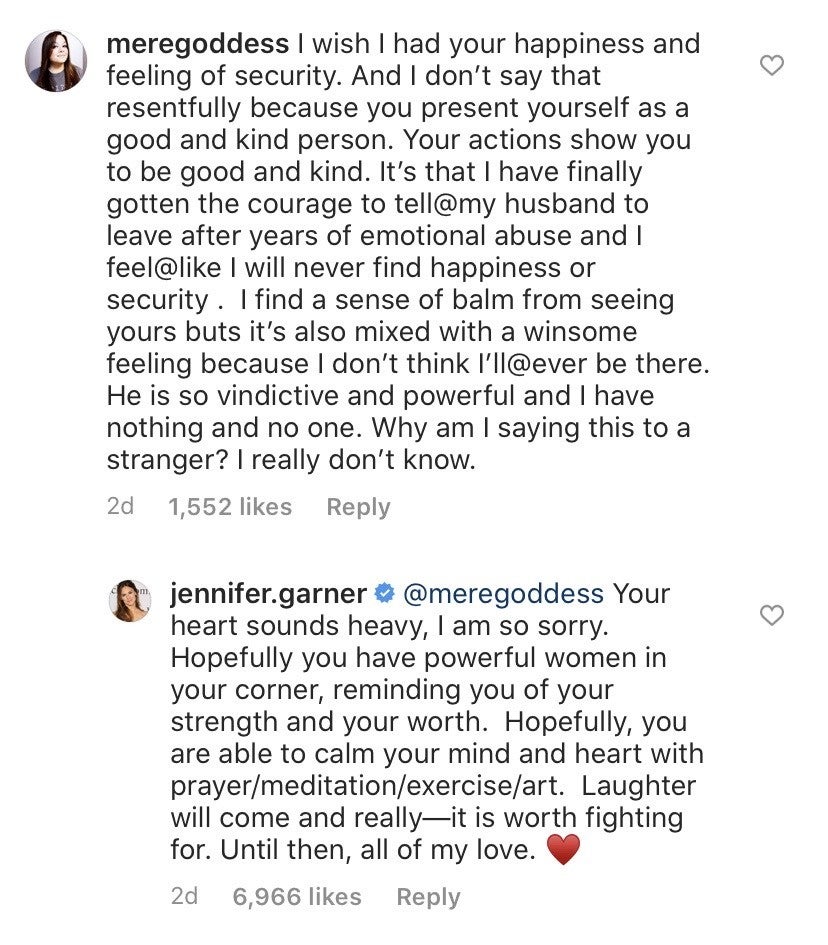Click the 2d timestamp beside 6,966 likes
The height and width of the screenshot is (945, 828).
click(184, 897)
